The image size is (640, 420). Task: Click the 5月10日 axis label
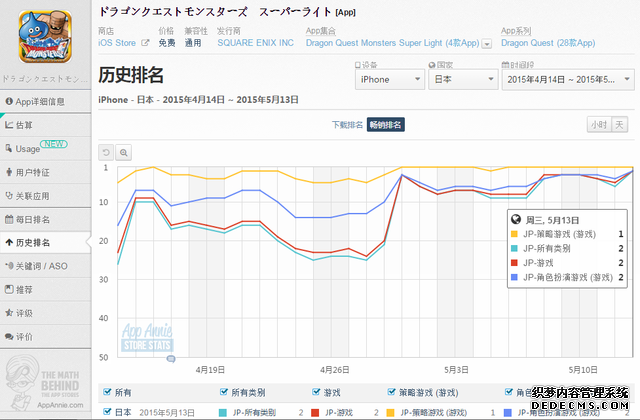point(583,370)
